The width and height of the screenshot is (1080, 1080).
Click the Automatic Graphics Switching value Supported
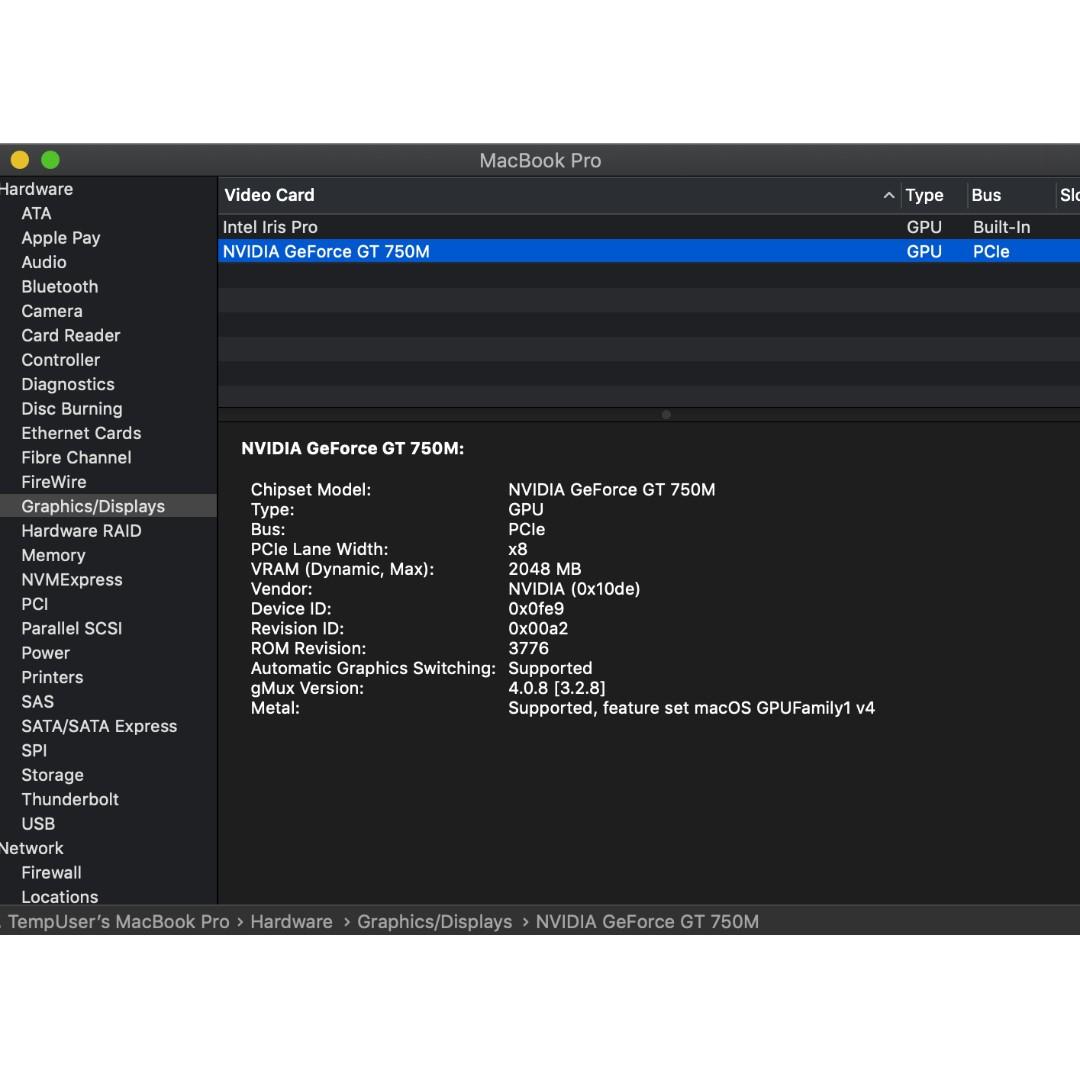tap(550, 668)
